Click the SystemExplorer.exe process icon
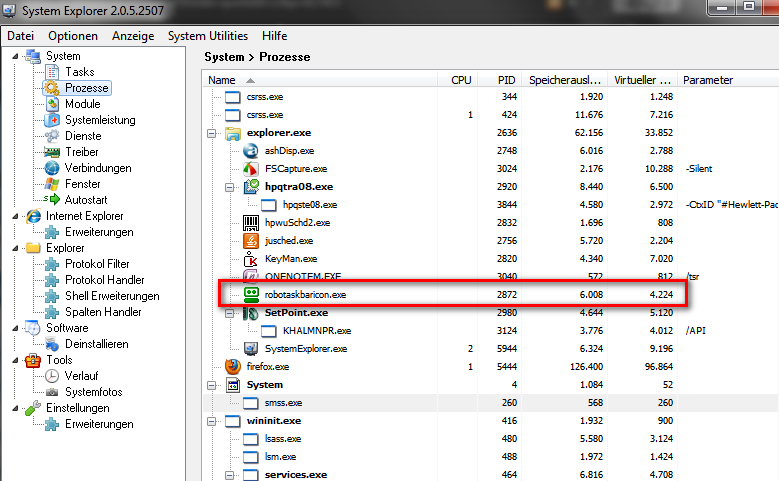Screen dimensions: 779x481 (x=251, y=349)
